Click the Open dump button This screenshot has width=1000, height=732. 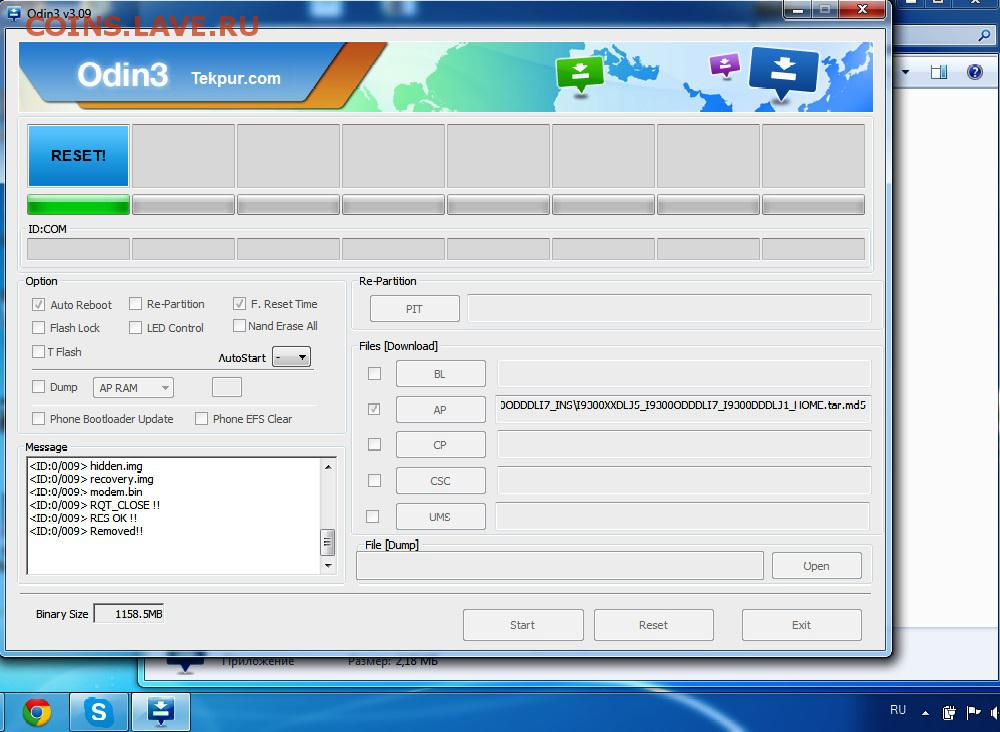coord(816,566)
